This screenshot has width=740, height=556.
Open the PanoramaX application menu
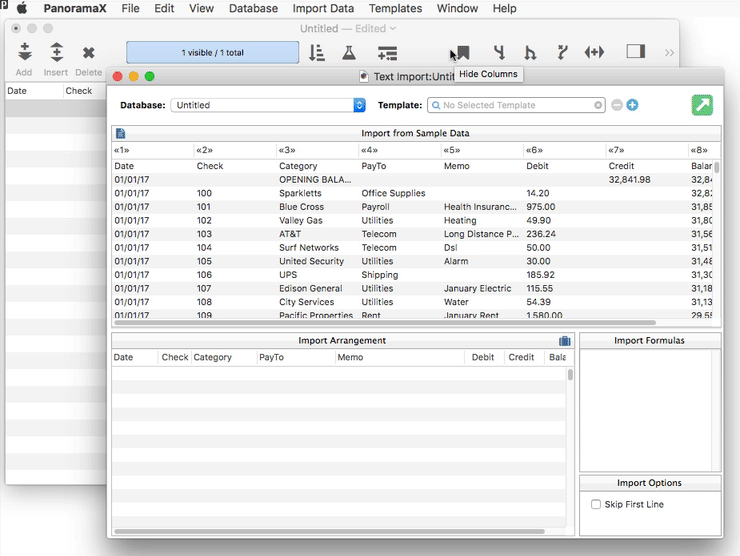(75, 8)
